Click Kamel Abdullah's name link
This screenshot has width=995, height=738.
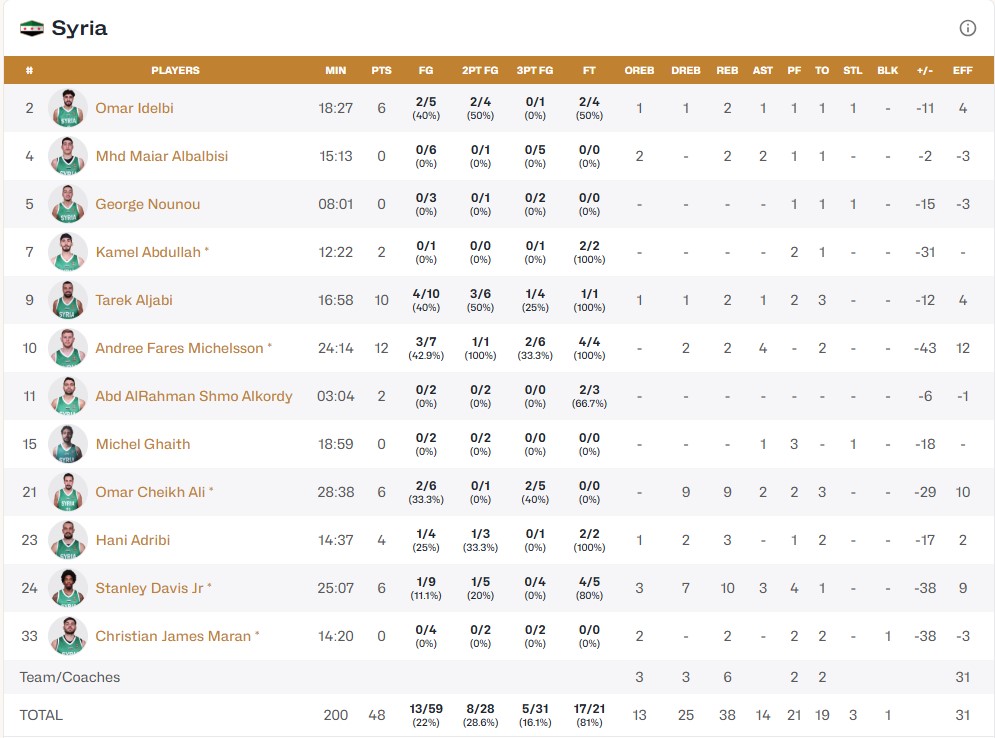[x=148, y=252]
